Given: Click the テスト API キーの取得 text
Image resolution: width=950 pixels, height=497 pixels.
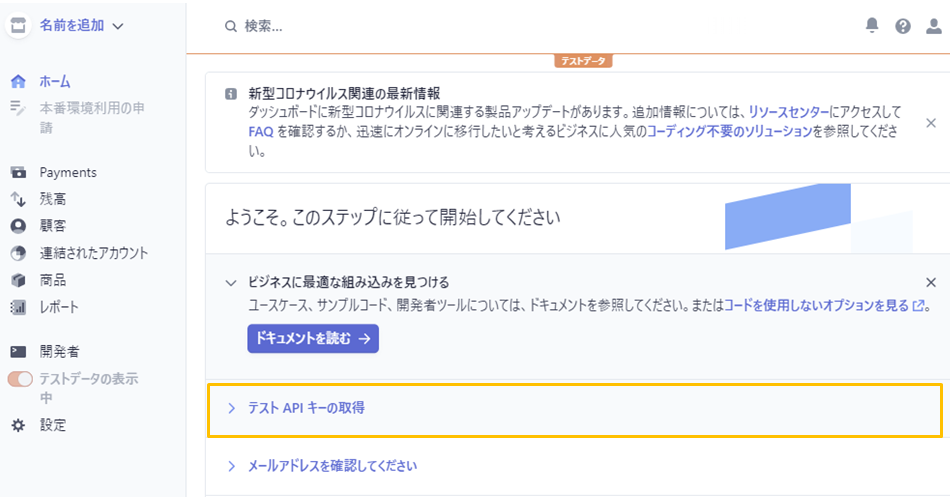Looking at the screenshot, I should (307, 409).
